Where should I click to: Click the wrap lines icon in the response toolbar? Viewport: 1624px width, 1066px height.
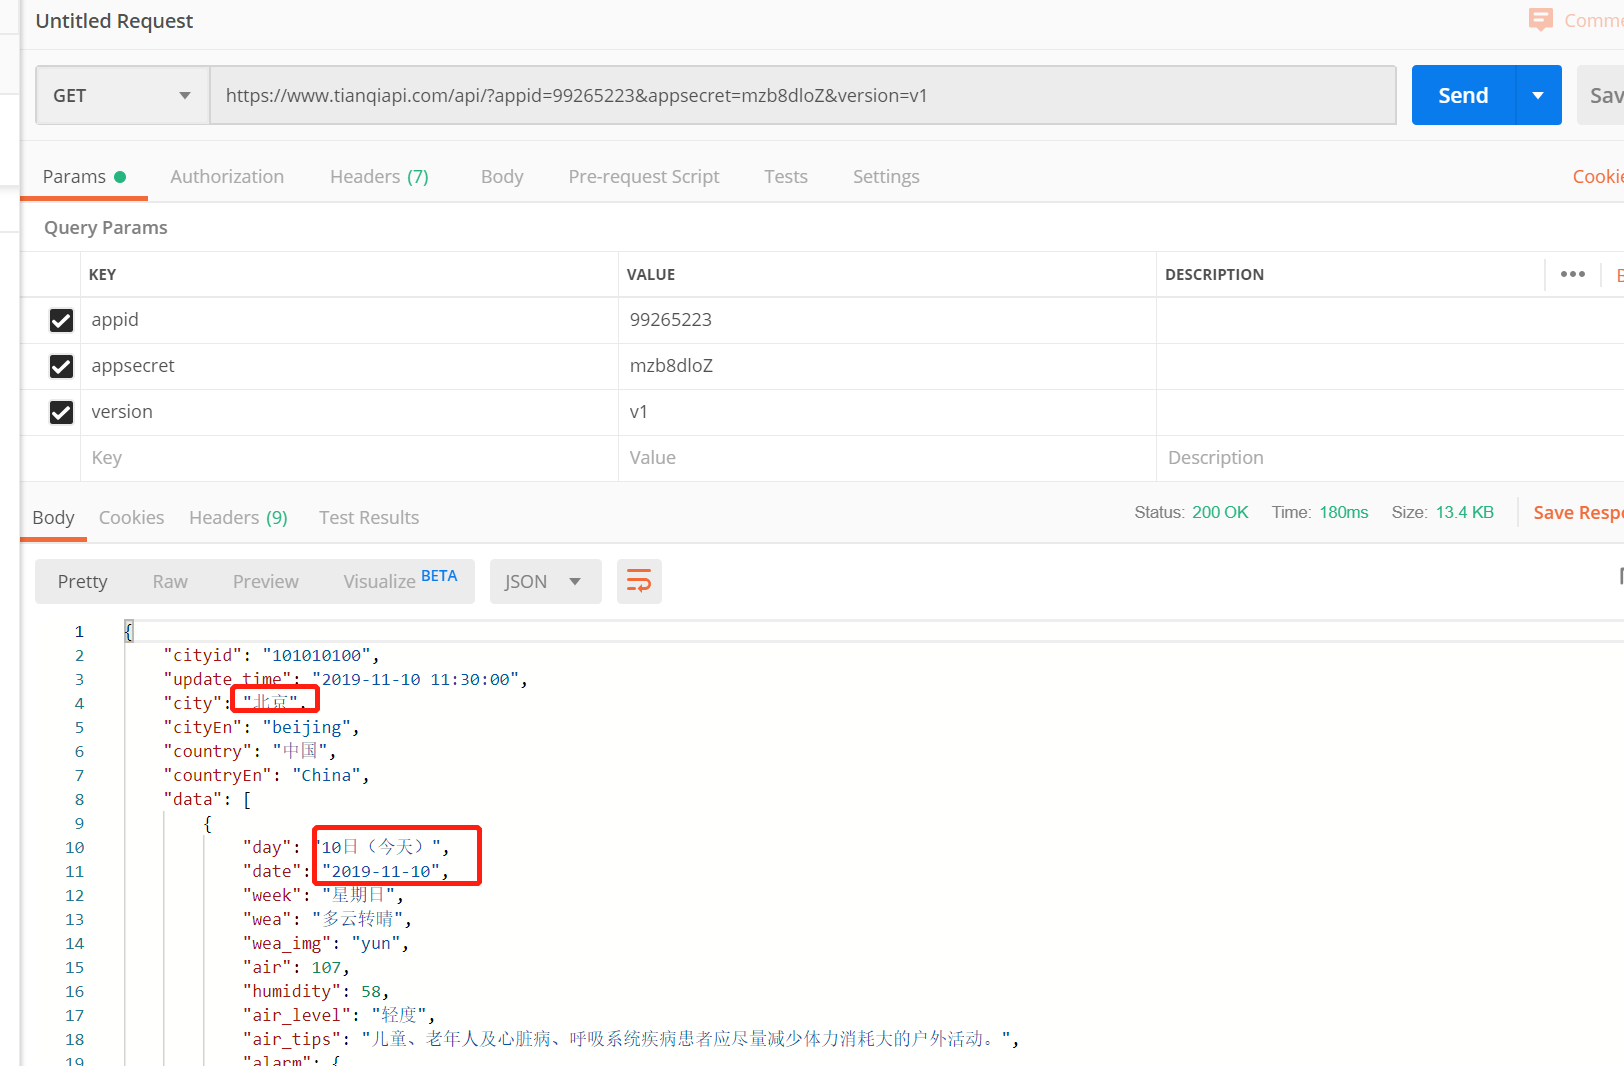coord(639,581)
